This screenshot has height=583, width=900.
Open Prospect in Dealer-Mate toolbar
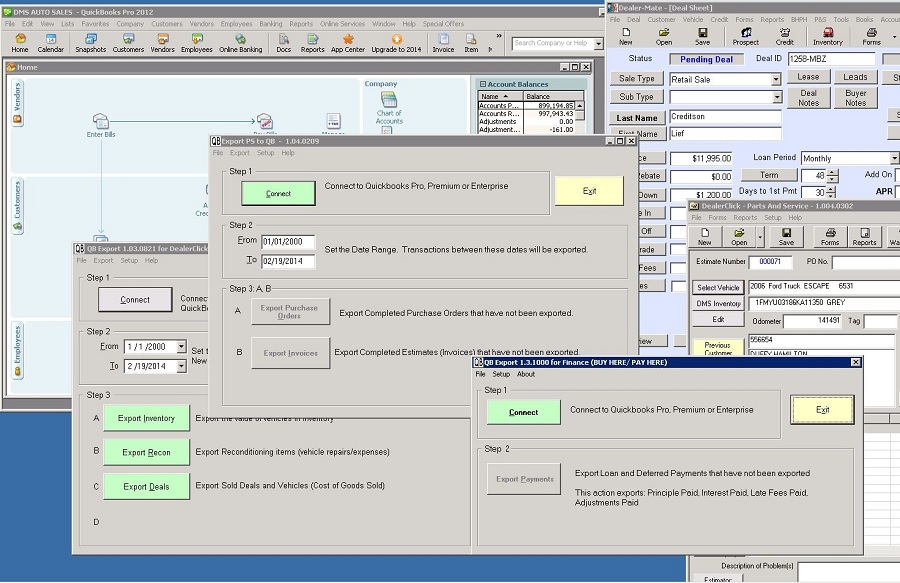746,37
